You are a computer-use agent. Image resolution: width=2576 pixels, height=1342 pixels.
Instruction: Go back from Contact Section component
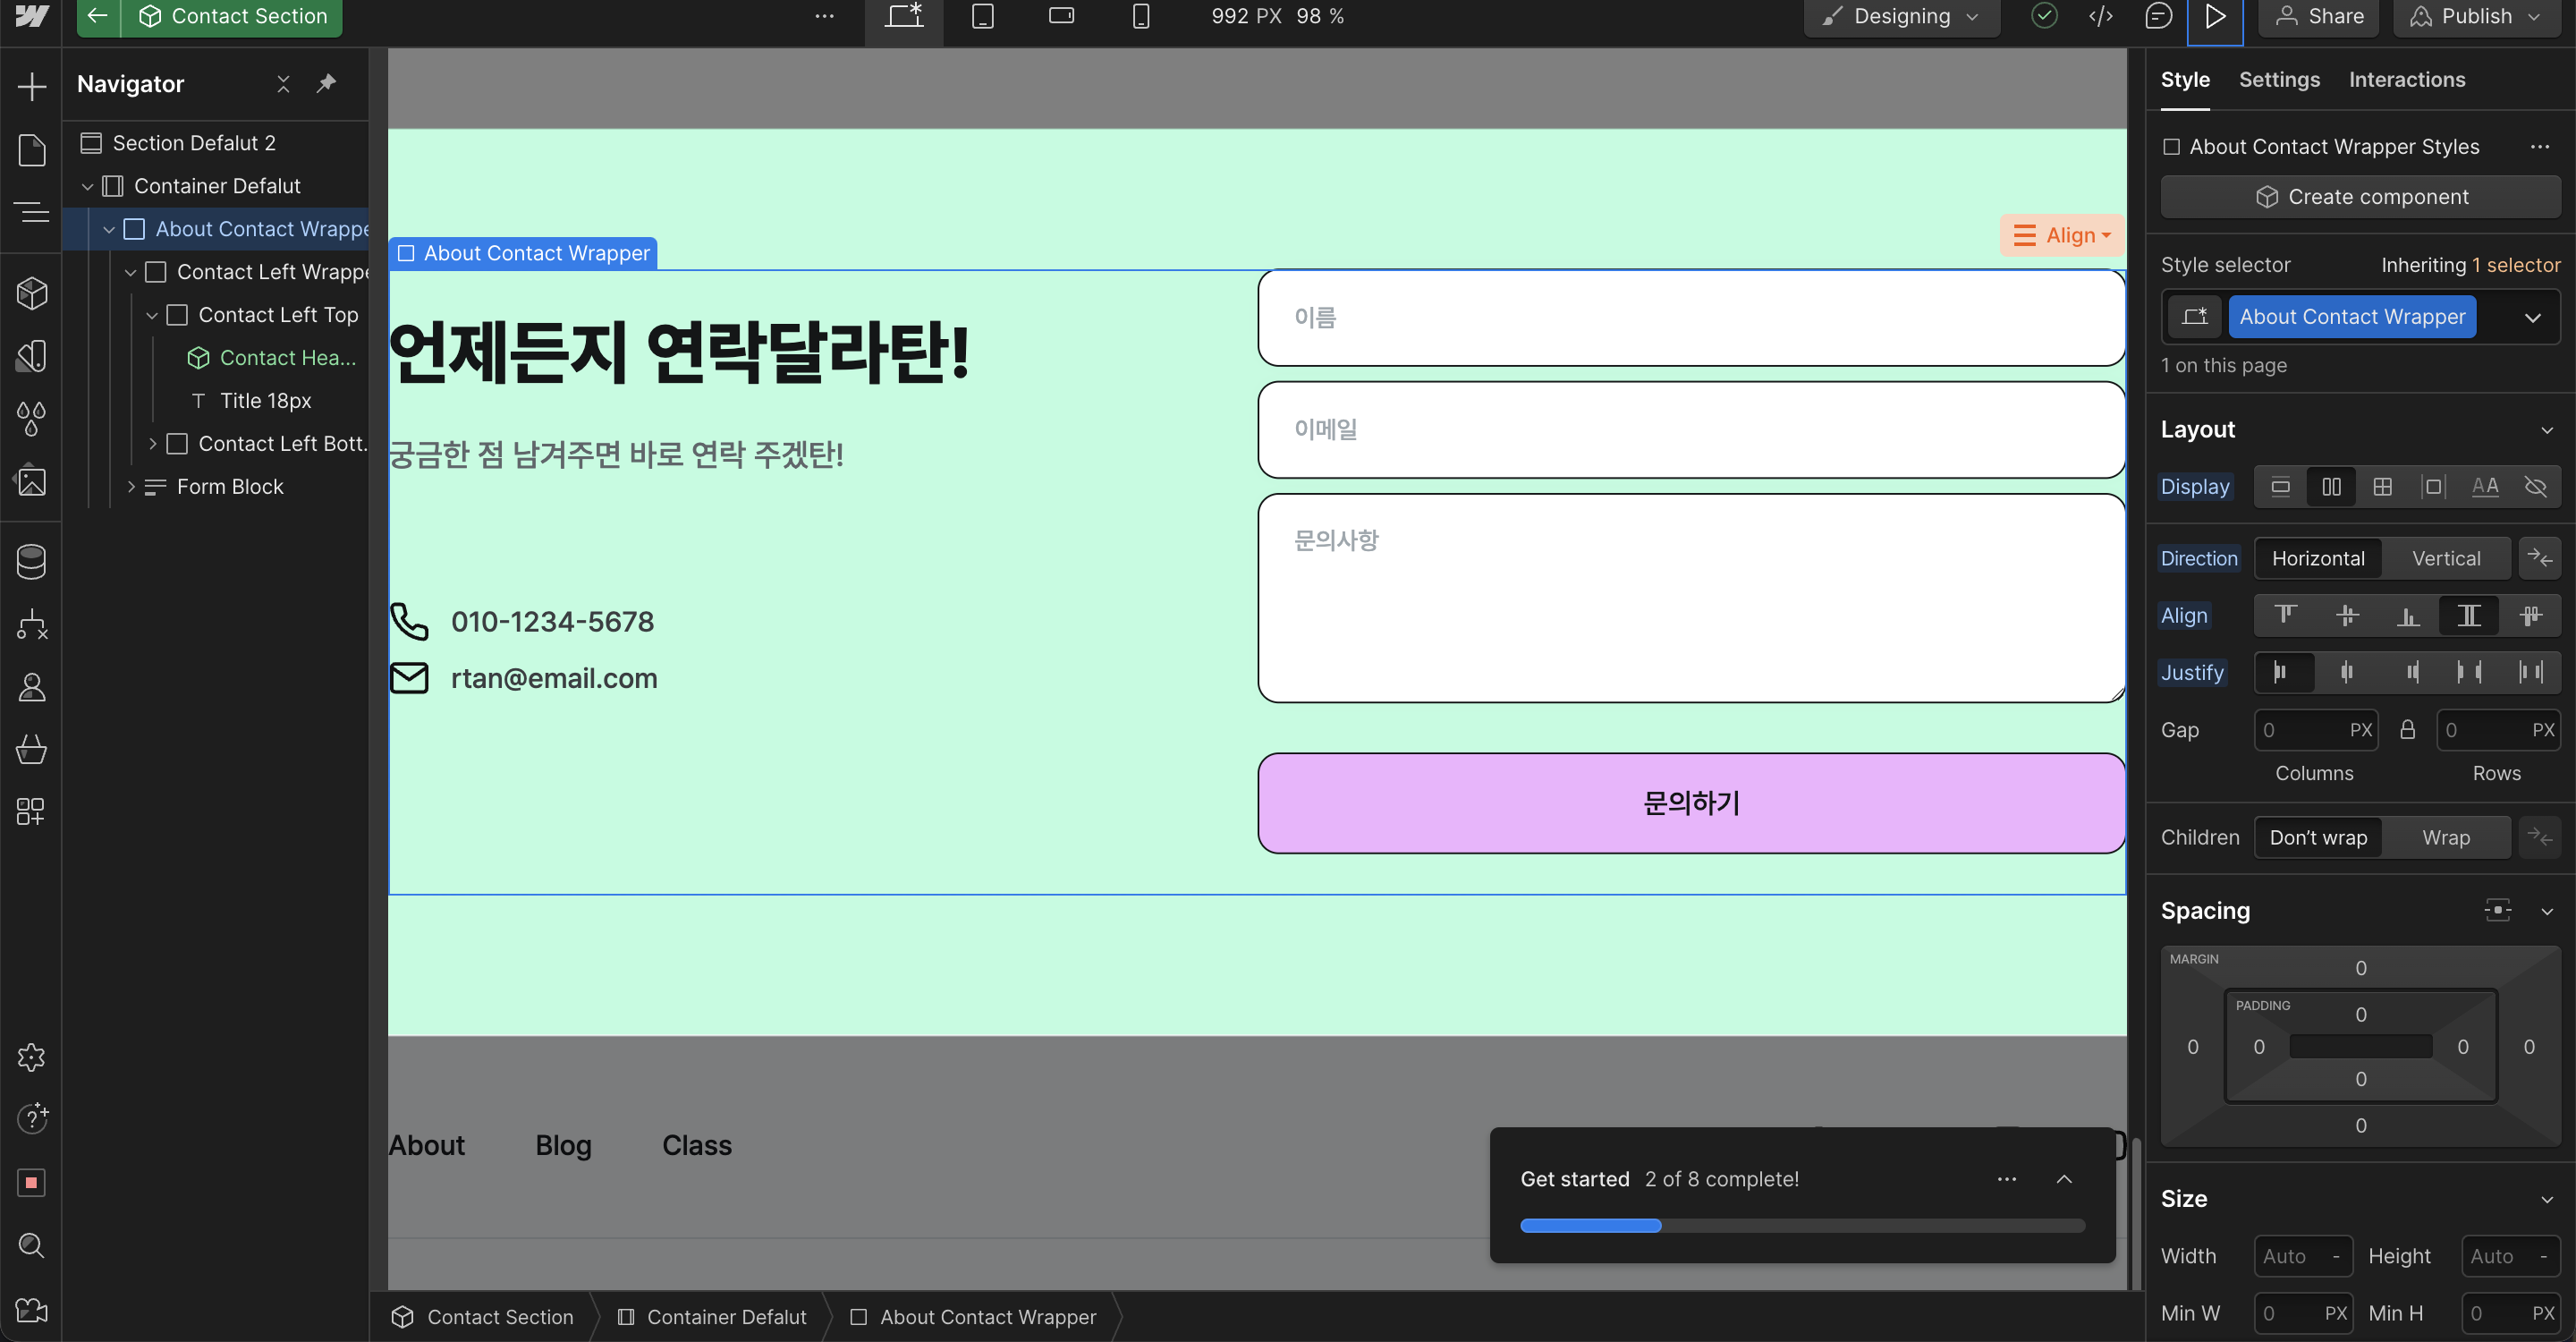pyautogui.click(x=97, y=16)
